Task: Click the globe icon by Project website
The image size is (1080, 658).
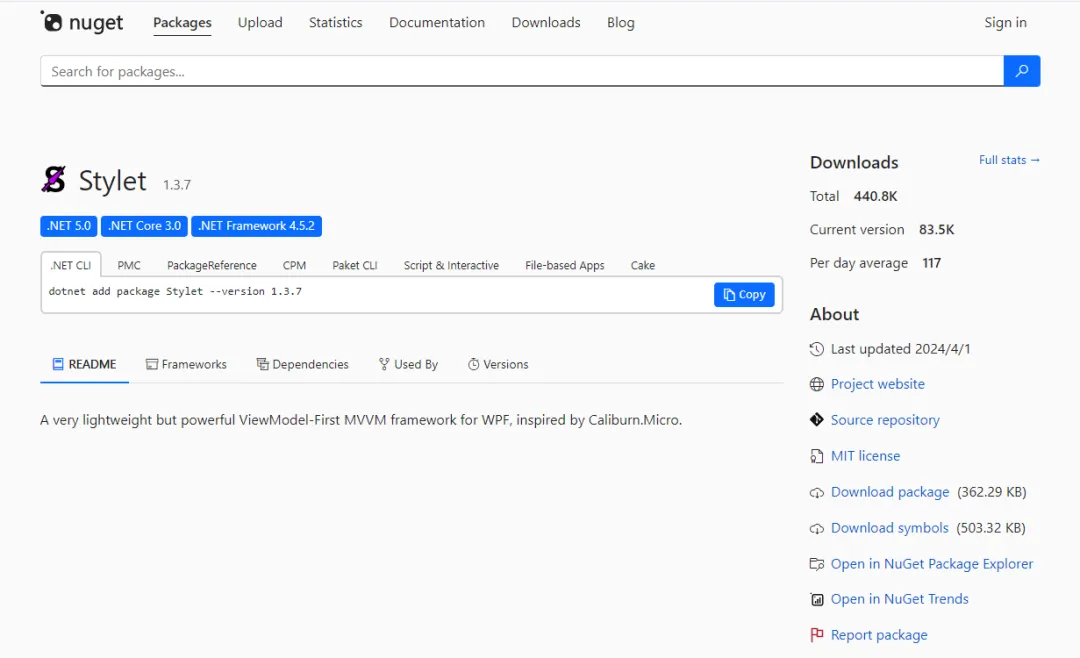Action: point(817,384)
